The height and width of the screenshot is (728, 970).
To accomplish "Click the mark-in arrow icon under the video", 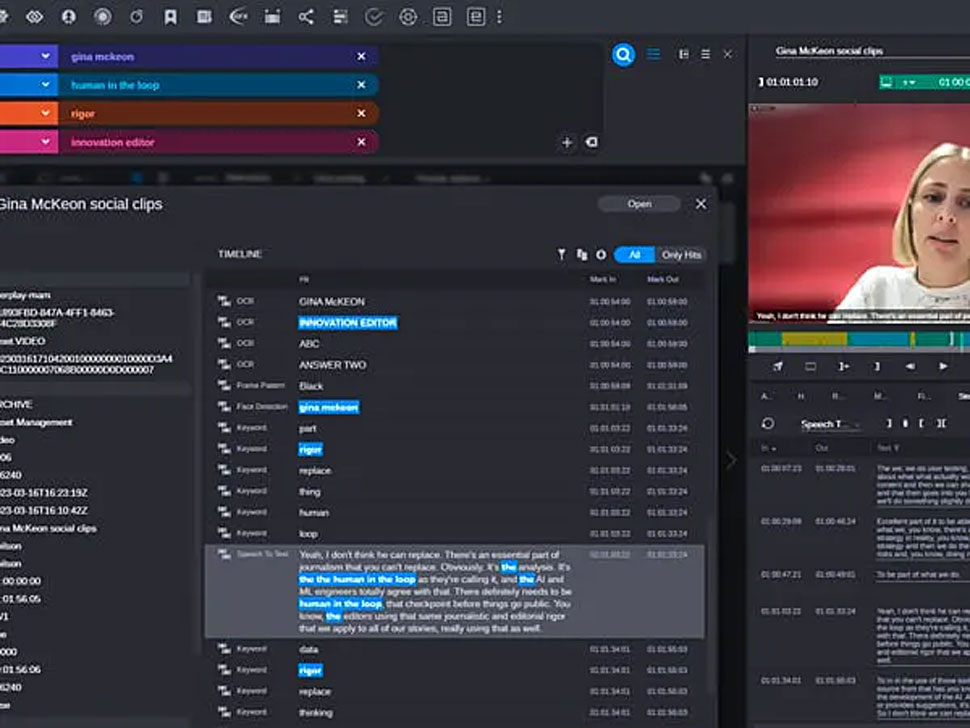I will tap(843, 366).
